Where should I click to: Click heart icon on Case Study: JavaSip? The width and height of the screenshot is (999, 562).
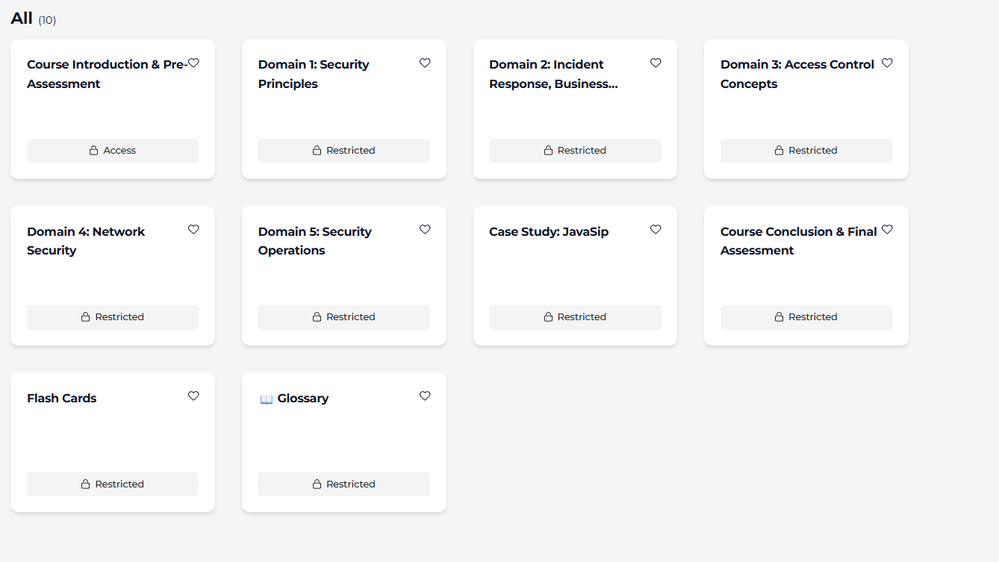pos(656,230)
